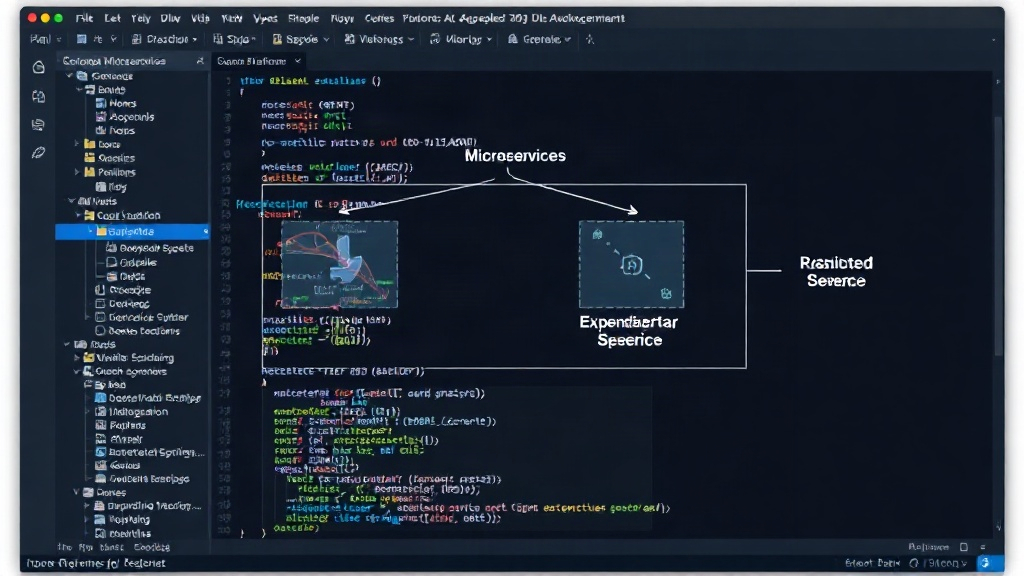The width and height of the screenshot is (1024, 576).
Task: Open the 'Vleforugs' toolbar dropdown
Action: (379, 39)
